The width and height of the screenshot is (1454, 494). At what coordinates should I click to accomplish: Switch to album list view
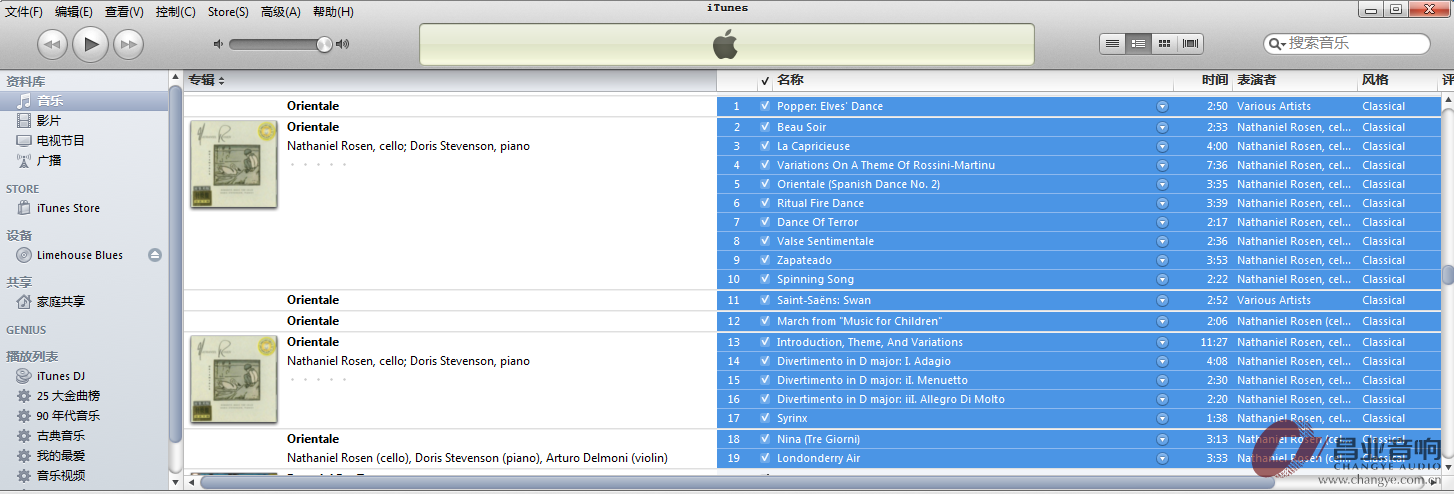pyautogui.click(x=1138, y=43)
